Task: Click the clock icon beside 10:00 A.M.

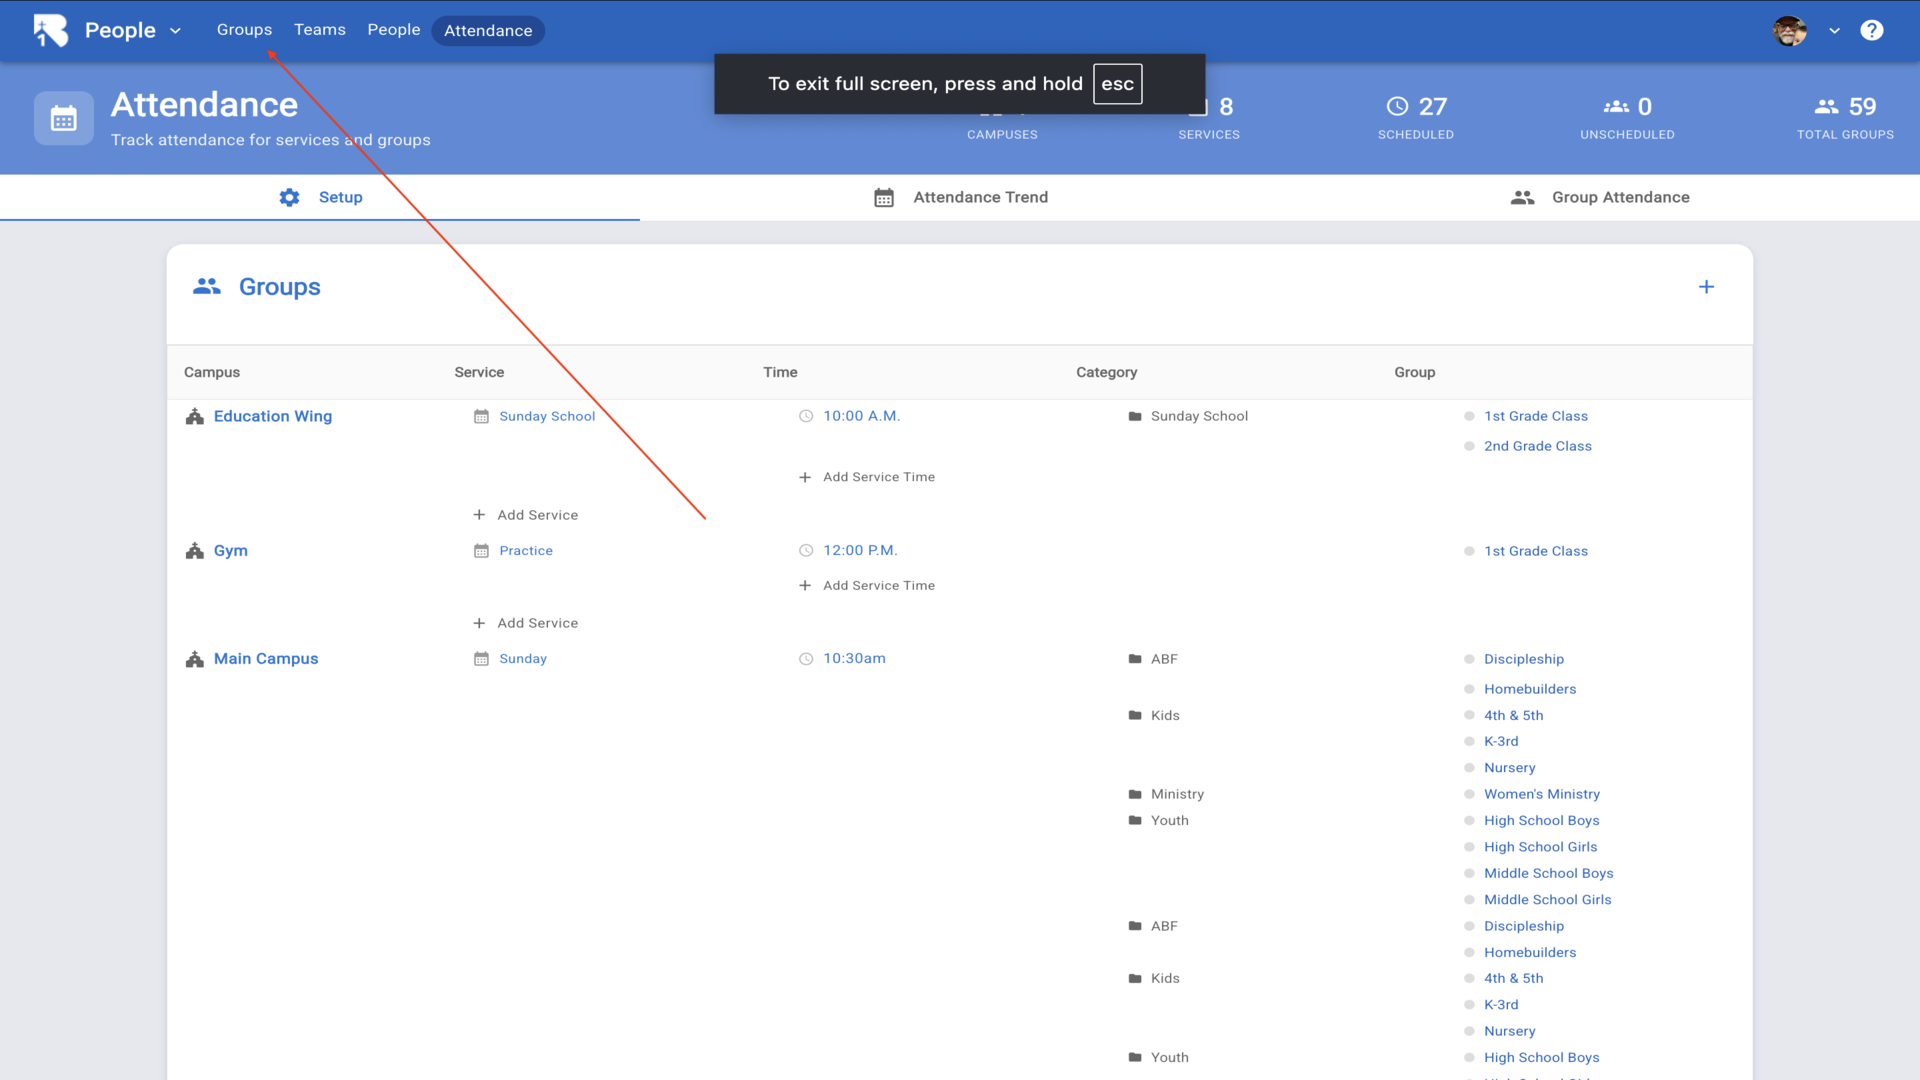Action: pos(806,416)
